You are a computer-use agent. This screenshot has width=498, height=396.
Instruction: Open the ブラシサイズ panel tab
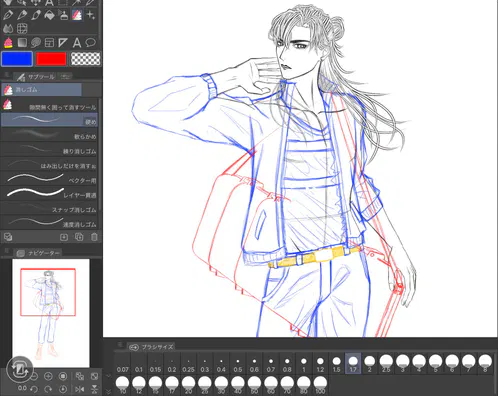pyautogui.click(x=152, y=347)
